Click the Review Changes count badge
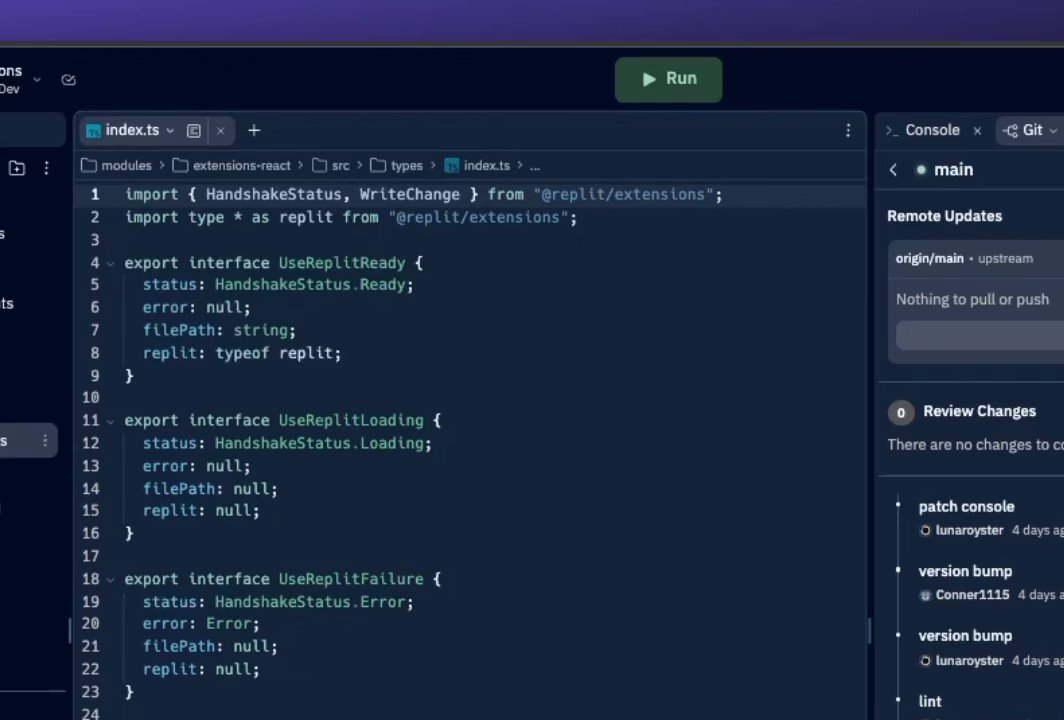 point(900,412)
